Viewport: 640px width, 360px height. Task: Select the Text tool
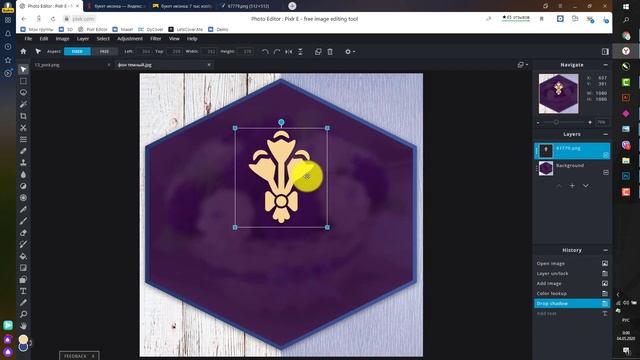point(23,291)
